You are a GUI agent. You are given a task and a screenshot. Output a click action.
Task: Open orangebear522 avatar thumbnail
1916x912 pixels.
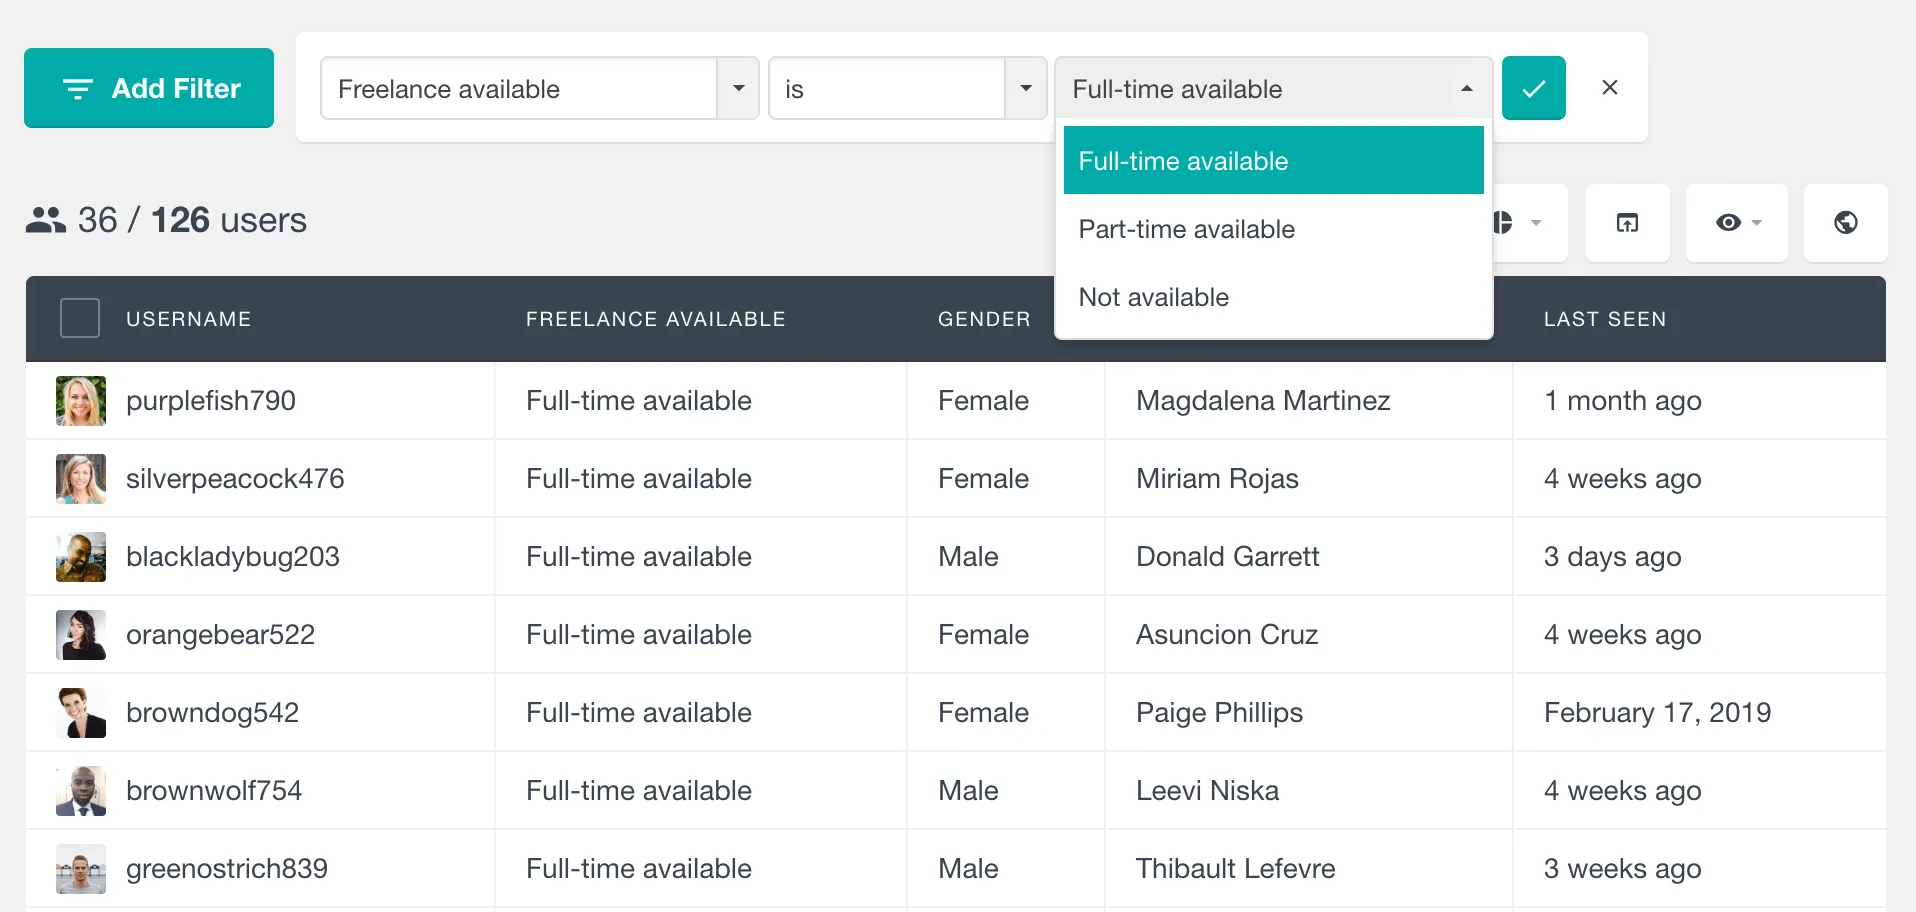(81, 635)
